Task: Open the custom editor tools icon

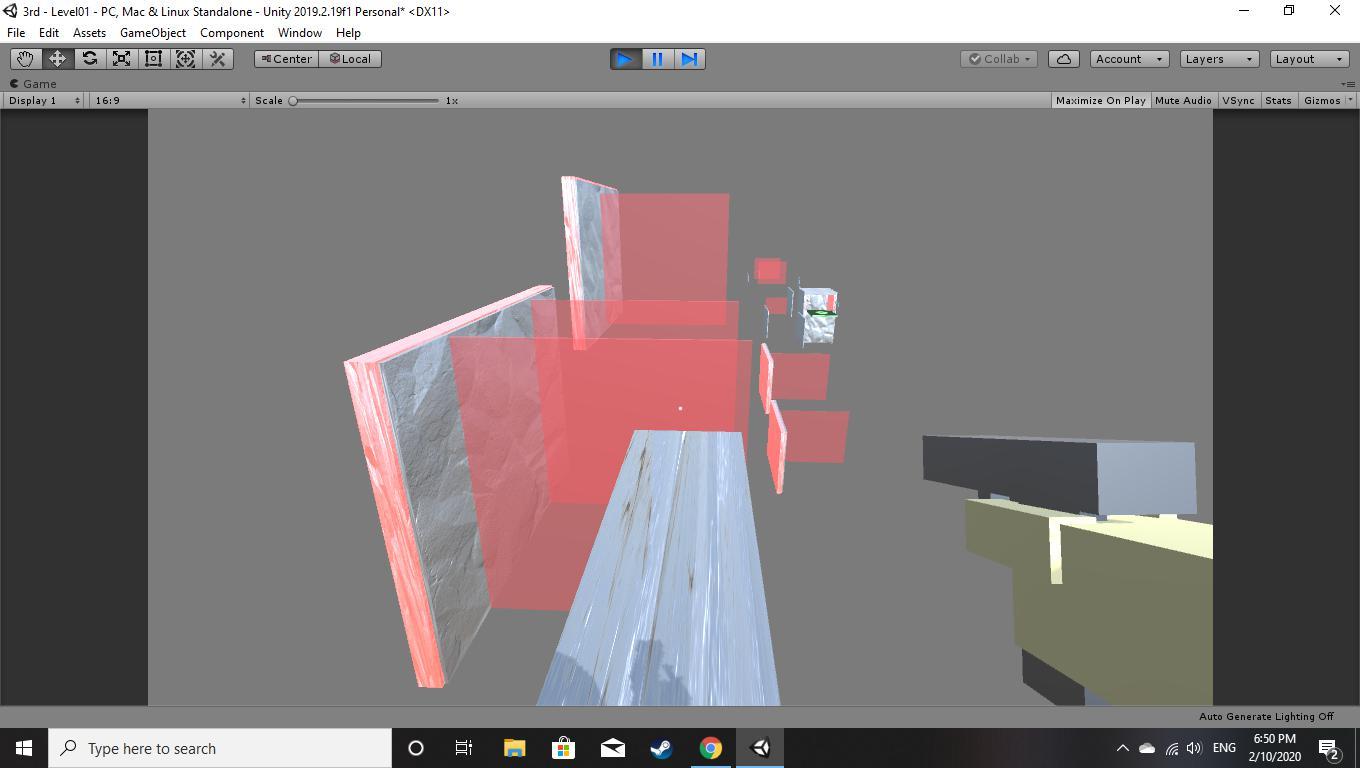Action: pos(217,59)
